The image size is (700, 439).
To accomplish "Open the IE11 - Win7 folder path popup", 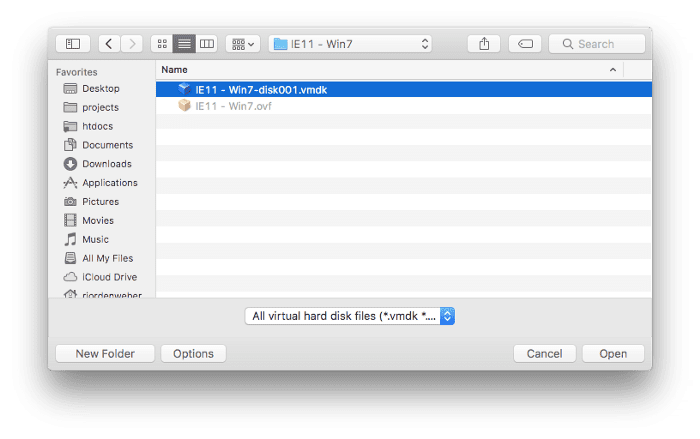I will coord(350,44).
